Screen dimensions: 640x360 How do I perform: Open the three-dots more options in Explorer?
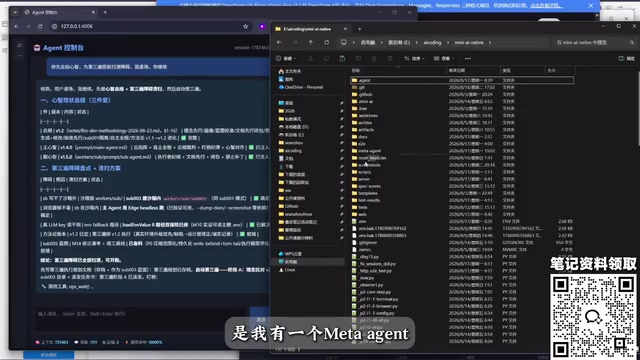468,58
